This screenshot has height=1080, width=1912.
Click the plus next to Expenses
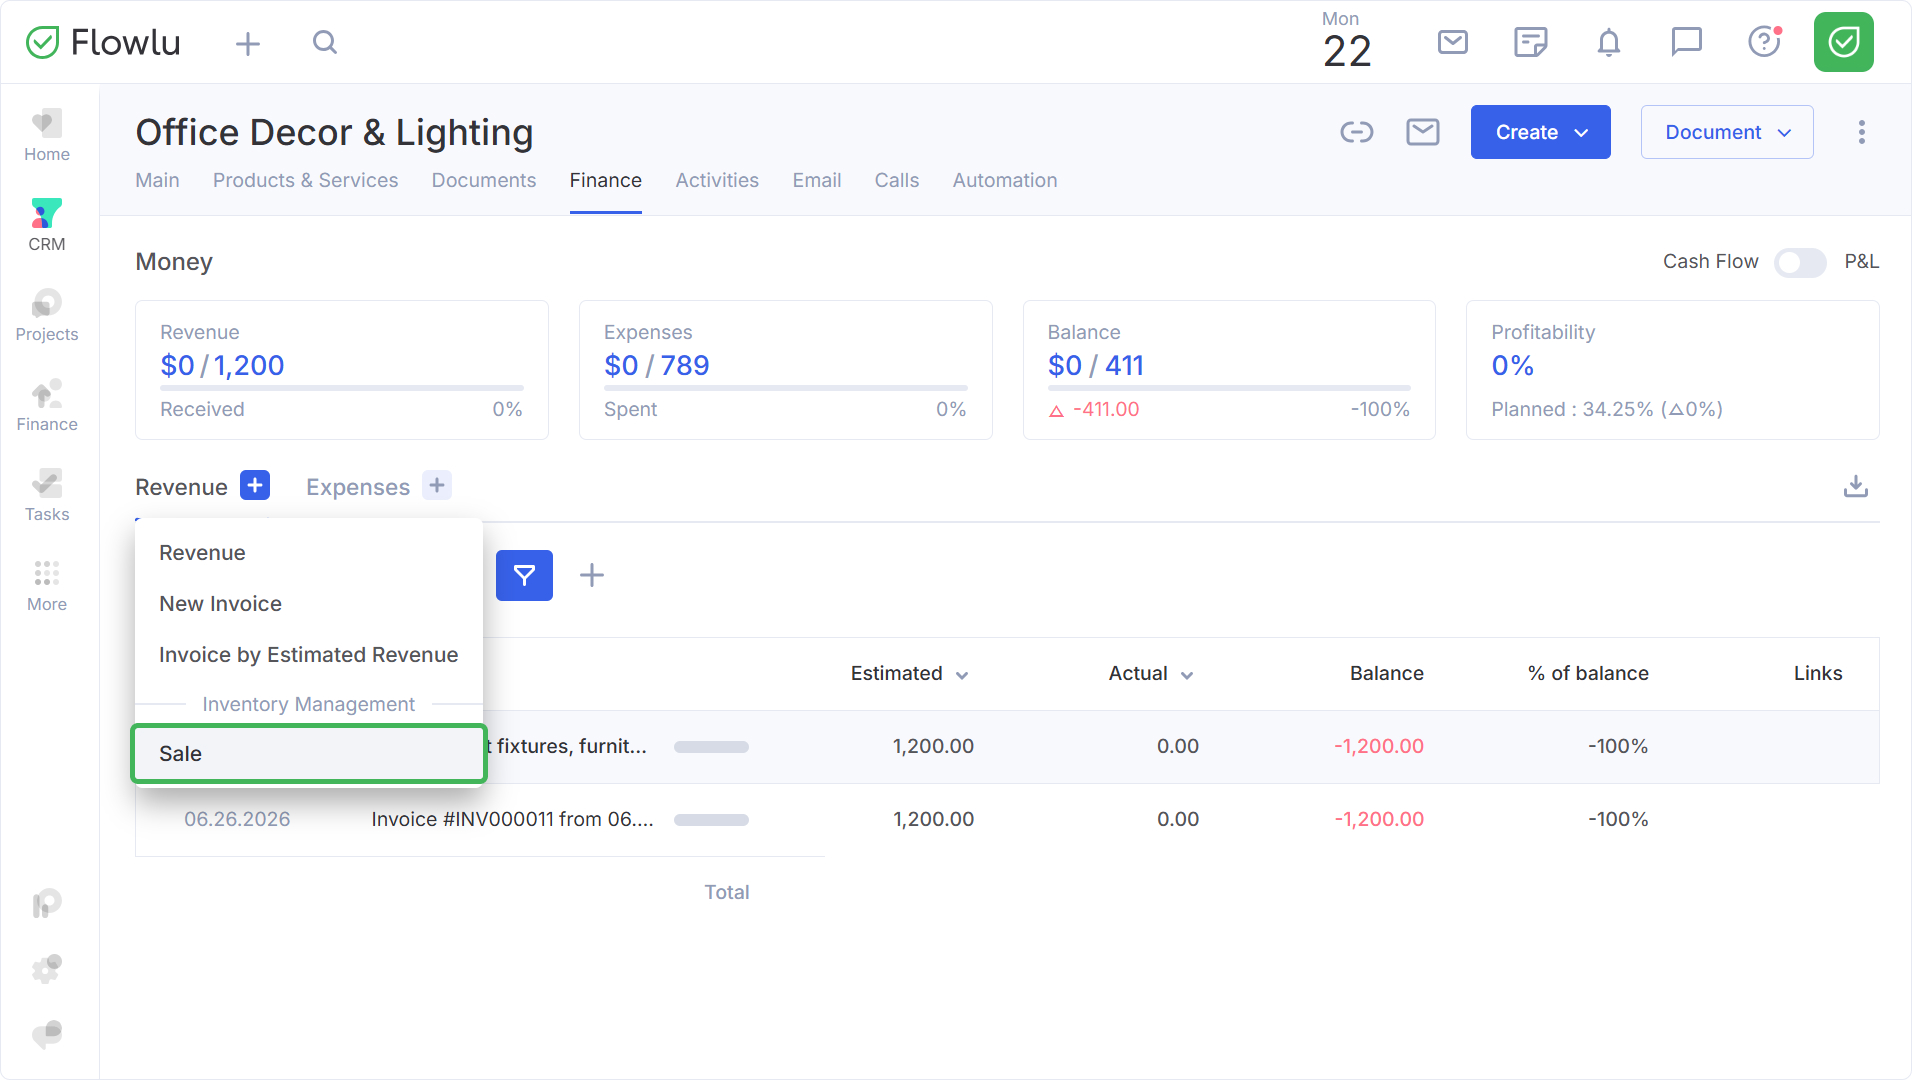pyautogui.click(x=437, y=485)
